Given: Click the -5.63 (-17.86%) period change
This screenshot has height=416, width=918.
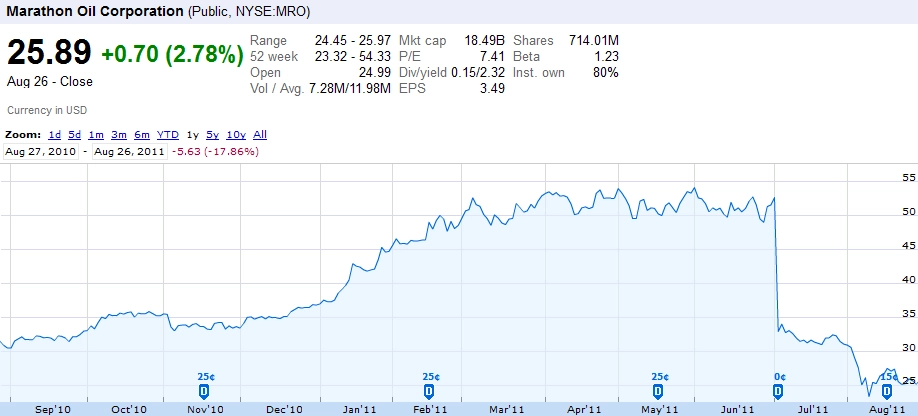Looking at the screenshot, I should (215, 152).
